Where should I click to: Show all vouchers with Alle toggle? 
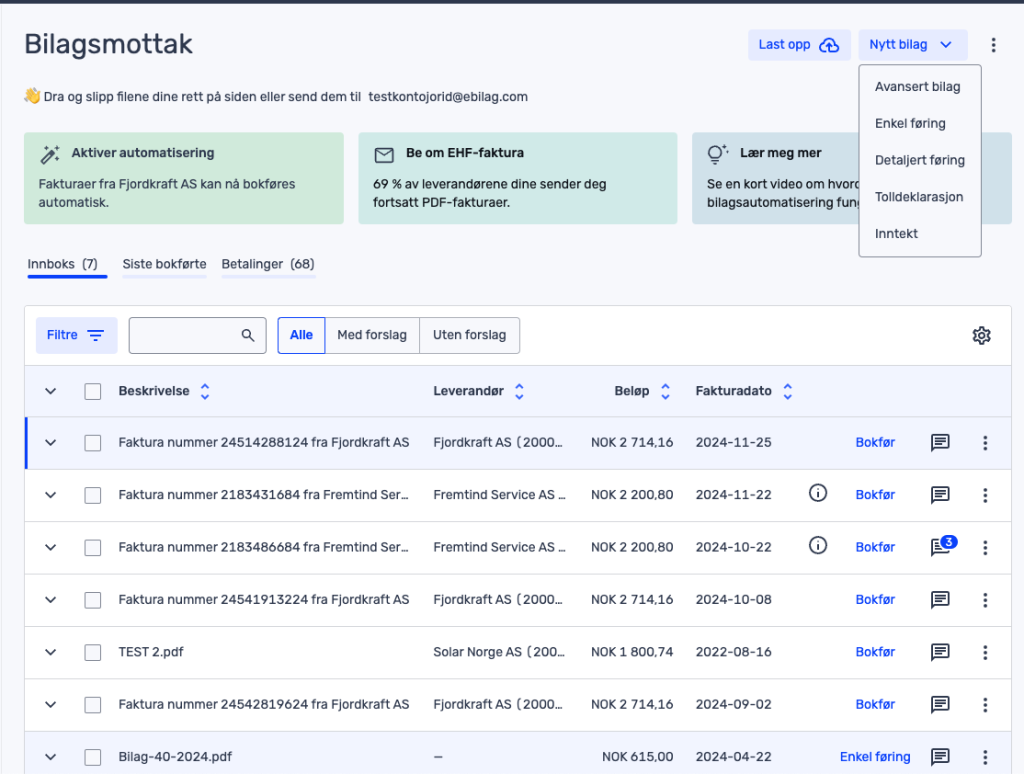pyautogui.click(x=301, y=335)
